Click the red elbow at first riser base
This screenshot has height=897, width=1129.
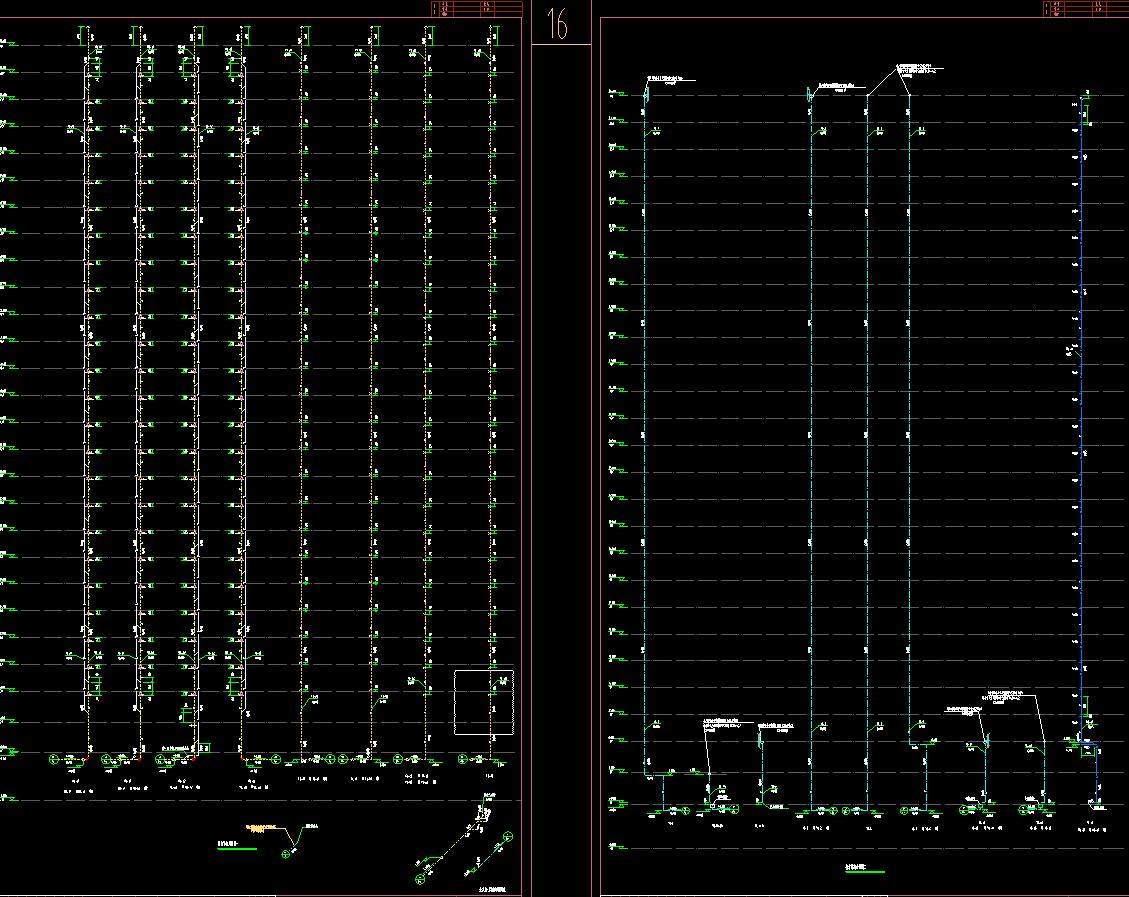click(85, 758)
